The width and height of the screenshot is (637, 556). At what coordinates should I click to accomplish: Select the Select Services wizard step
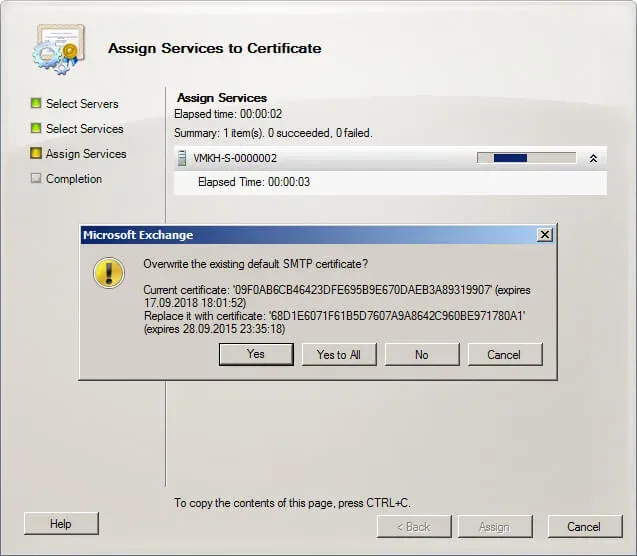[84, 129]
